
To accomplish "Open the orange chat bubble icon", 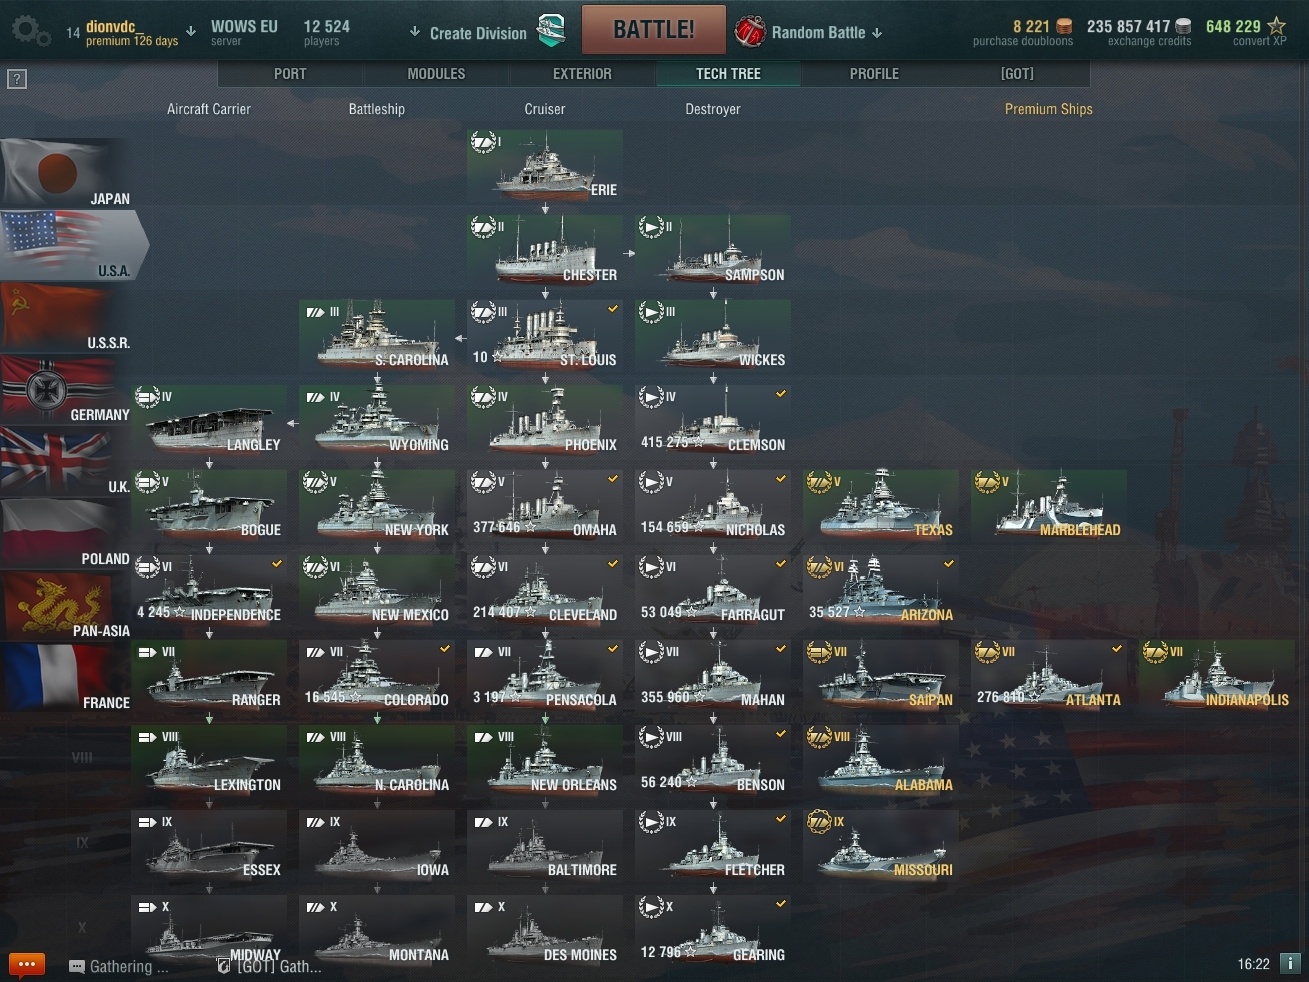I will [x=27, y=965].
